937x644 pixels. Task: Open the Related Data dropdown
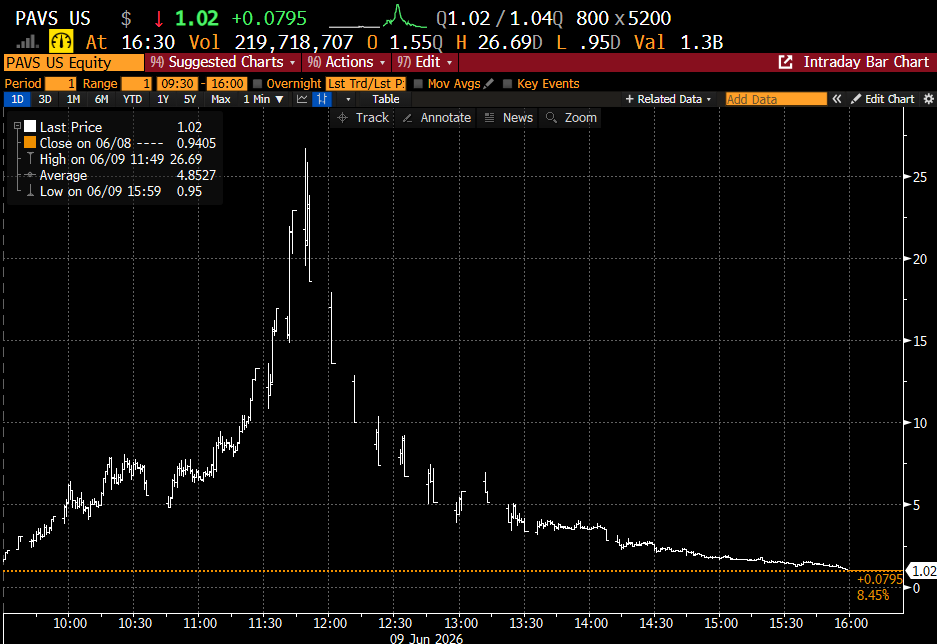tap(669, 99)
